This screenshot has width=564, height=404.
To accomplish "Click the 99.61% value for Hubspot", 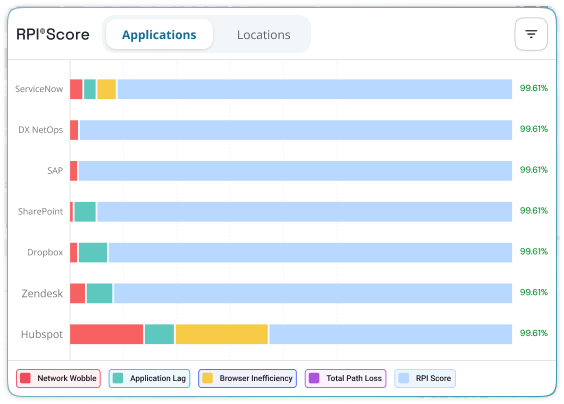I will coord(534,333).
